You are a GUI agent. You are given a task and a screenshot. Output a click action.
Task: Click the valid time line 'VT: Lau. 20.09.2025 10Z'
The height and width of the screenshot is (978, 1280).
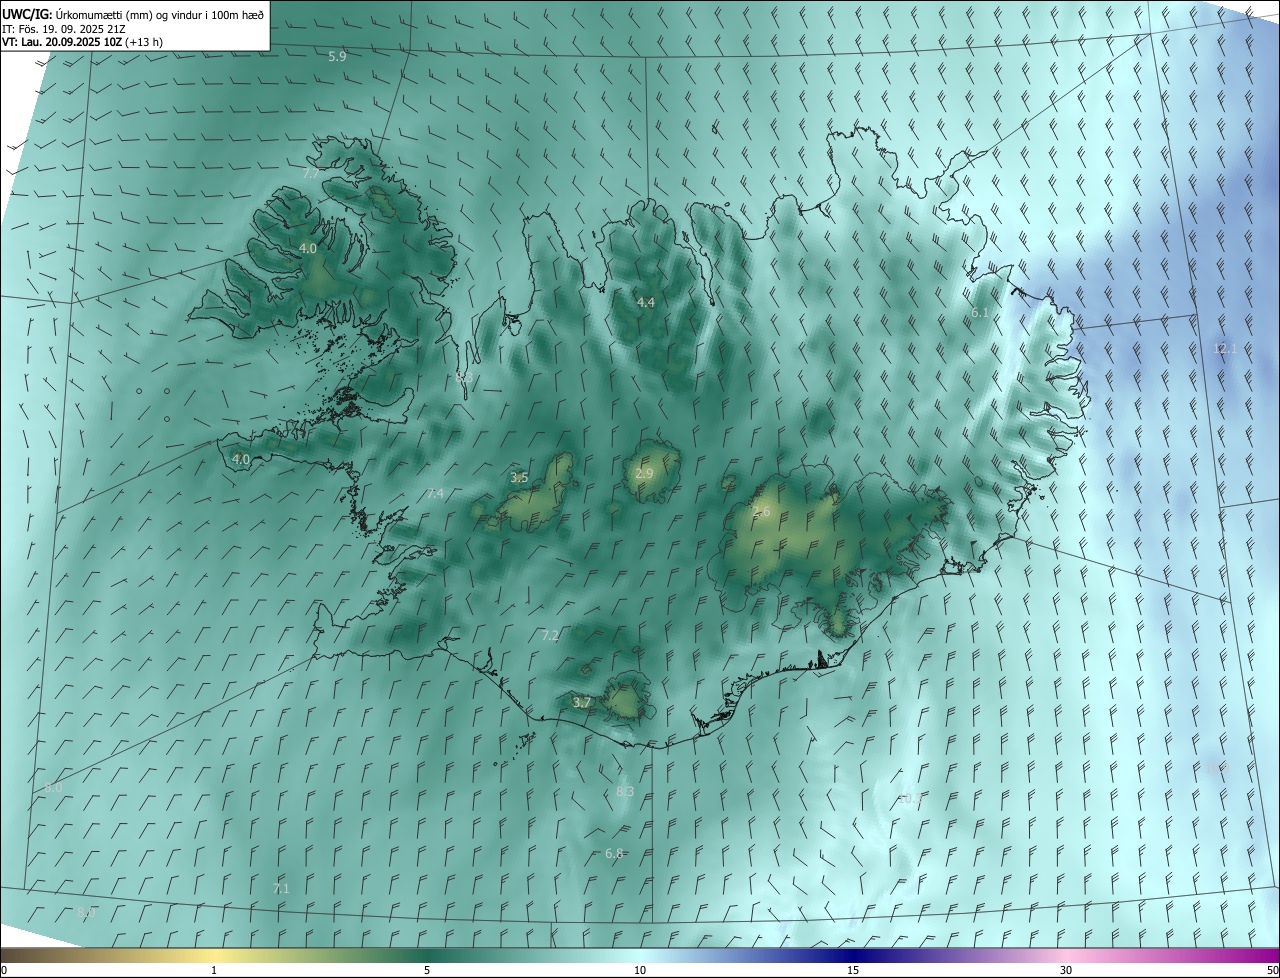[62, 43]
